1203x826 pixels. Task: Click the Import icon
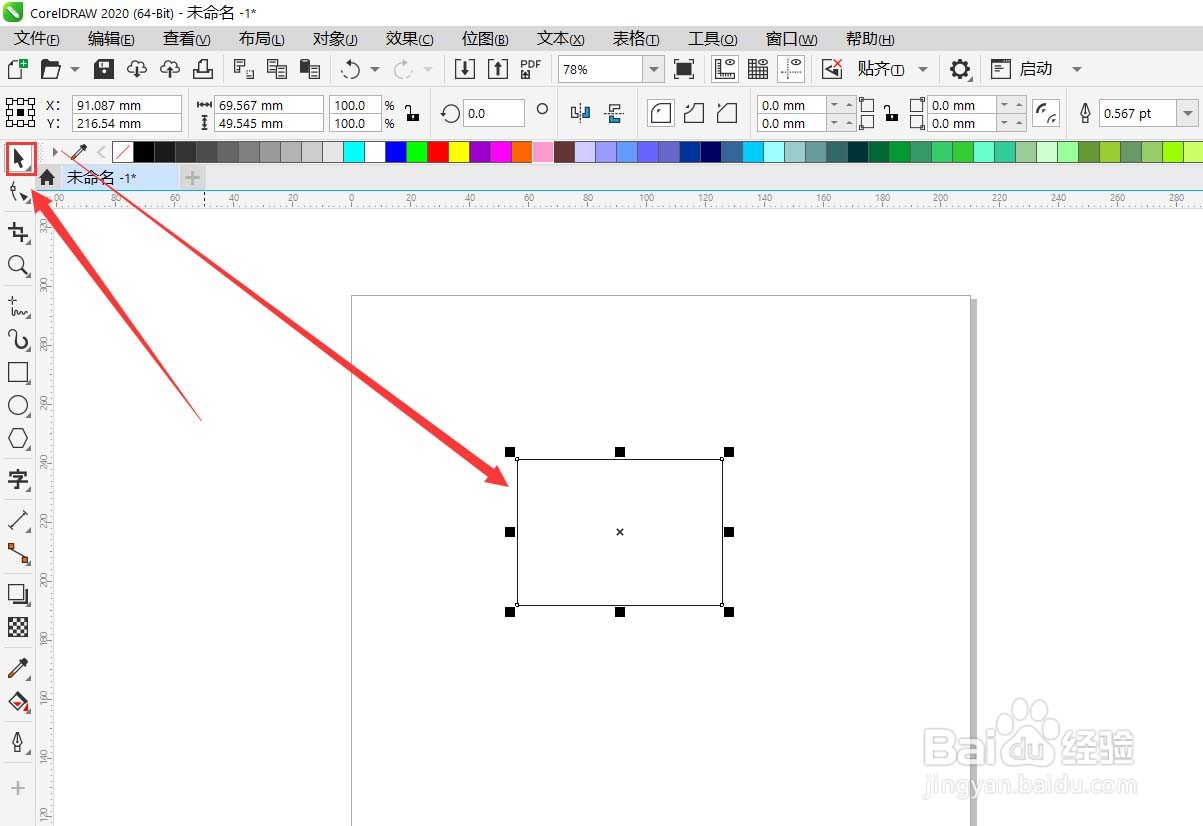[x=464, y=69]
